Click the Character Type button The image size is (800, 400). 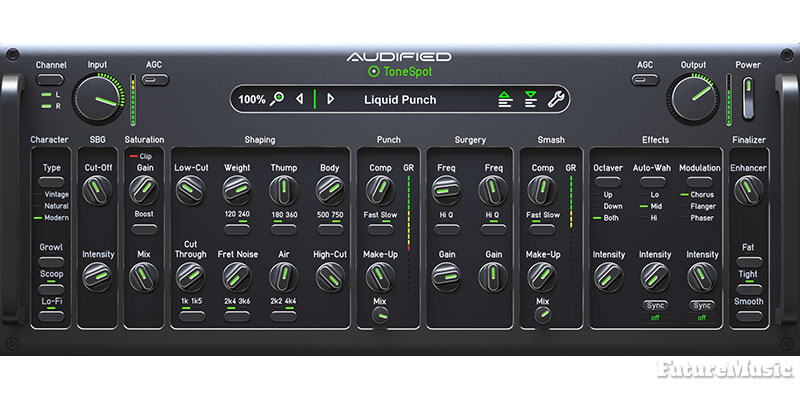click(52, 182)
